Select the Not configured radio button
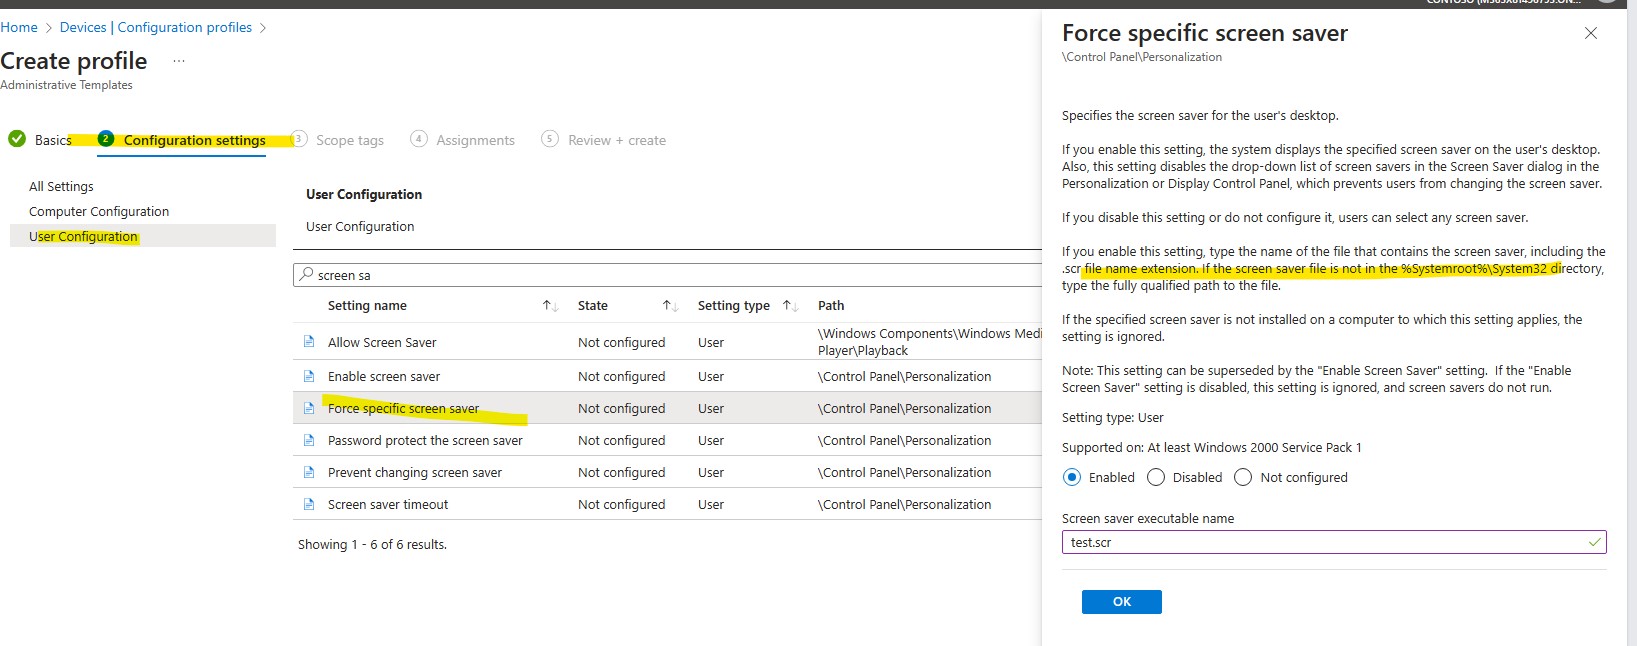This screenshot has height=646, width=1637. pyautogui.click(x=1243, y=477)
